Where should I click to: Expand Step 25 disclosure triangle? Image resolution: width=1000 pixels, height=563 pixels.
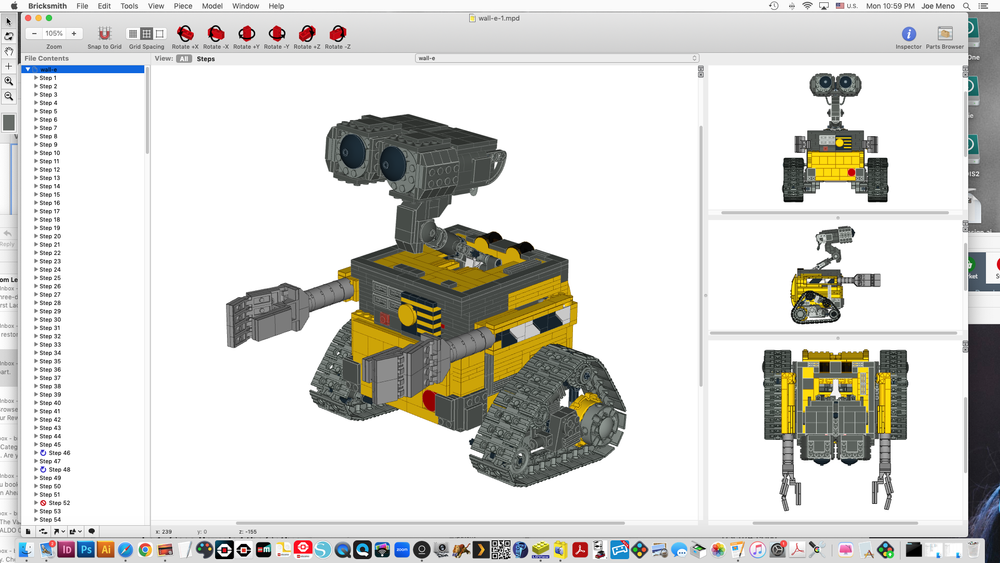(x=36, y=278)
